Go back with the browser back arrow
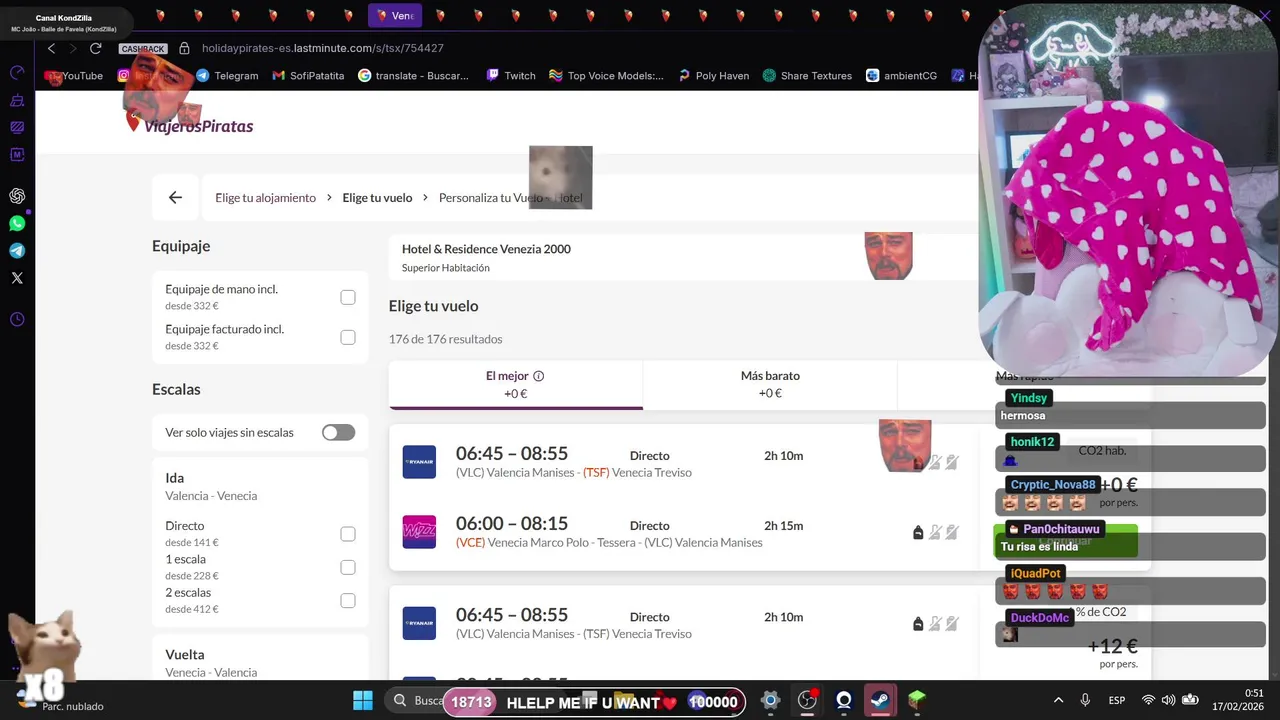 51,48
